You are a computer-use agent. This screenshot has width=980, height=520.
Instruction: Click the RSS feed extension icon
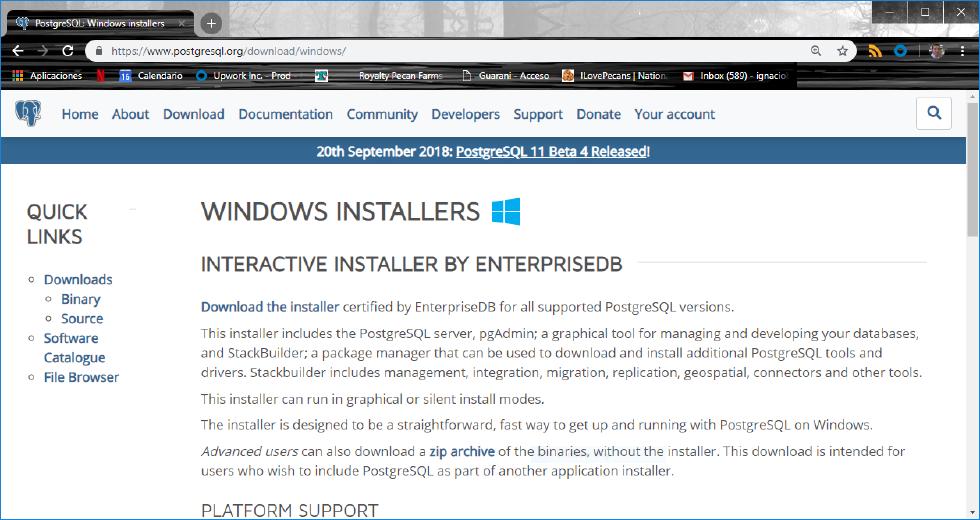876,51
